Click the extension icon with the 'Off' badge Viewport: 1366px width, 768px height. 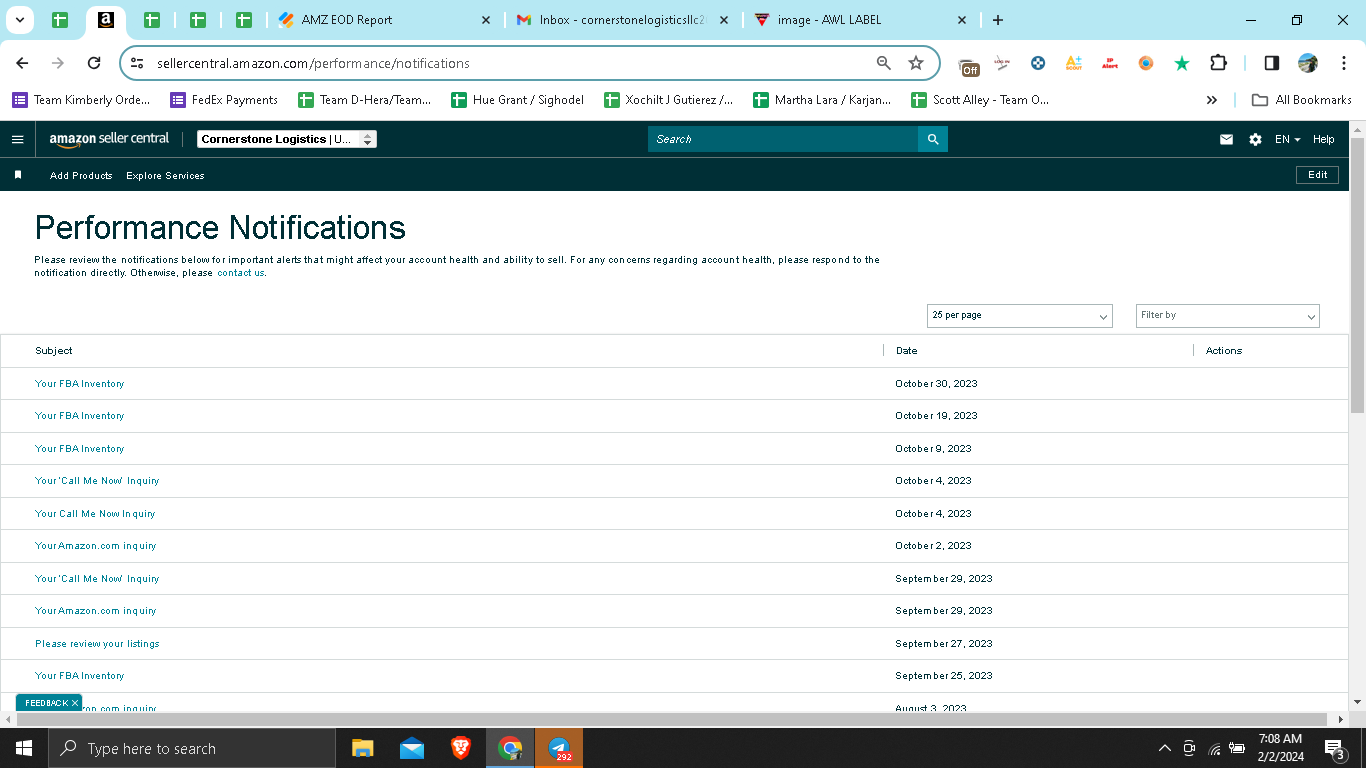click(x=969, y=65)
